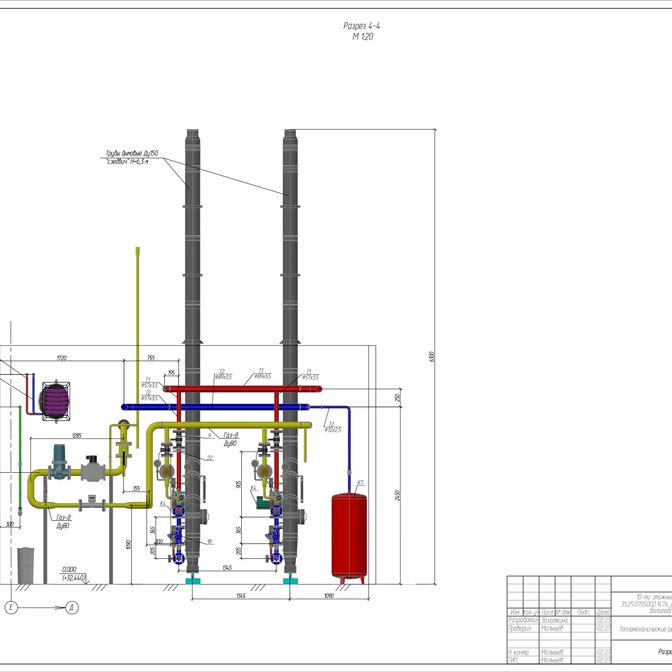This screenshot has height=672, width=672.
Task: Click the axis marker circle 'Д'
Action: tap(73, 607)
